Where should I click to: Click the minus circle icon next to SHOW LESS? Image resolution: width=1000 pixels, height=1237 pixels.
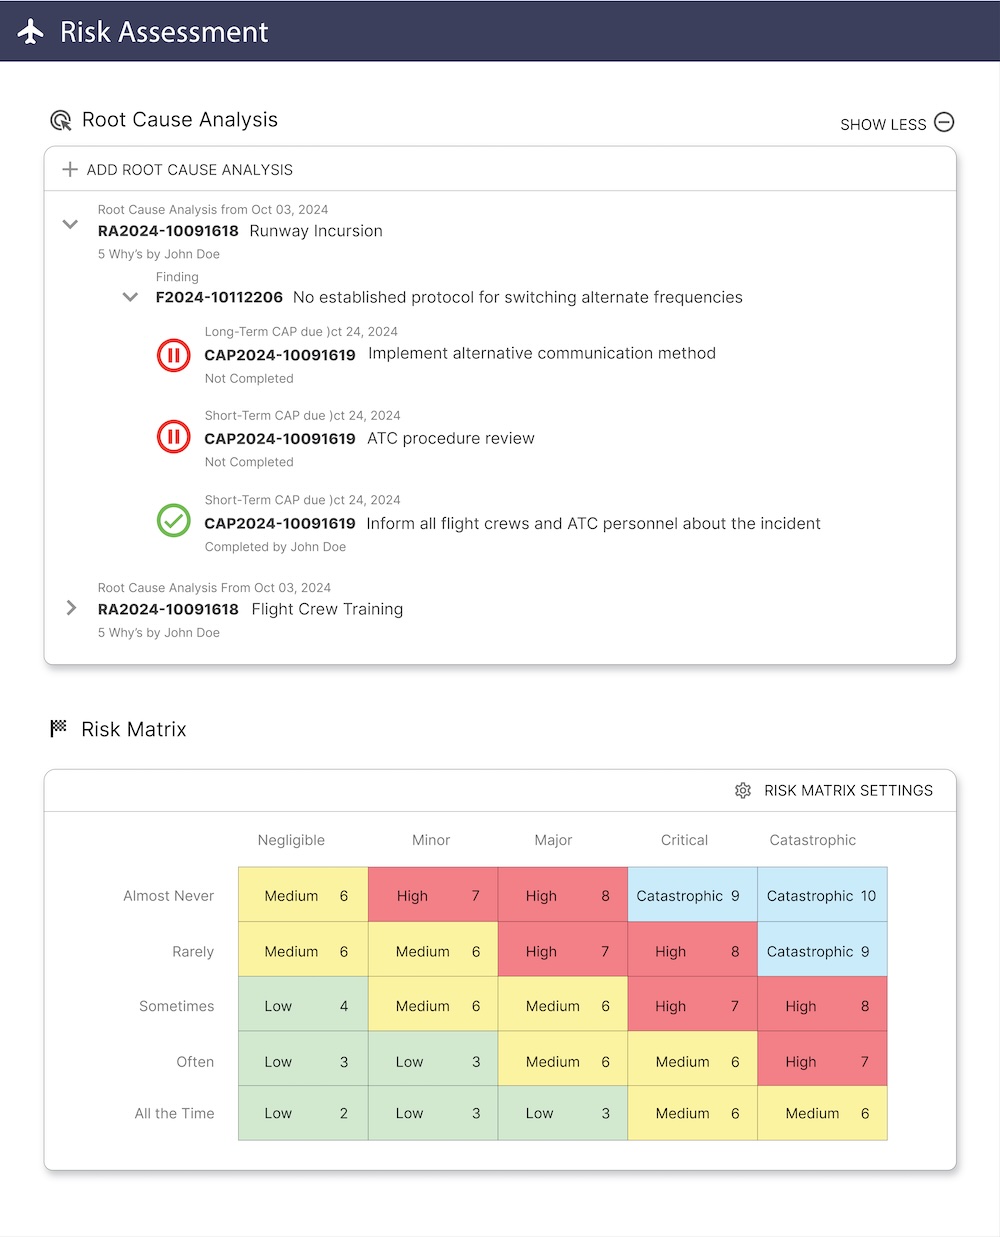[943, 122]
